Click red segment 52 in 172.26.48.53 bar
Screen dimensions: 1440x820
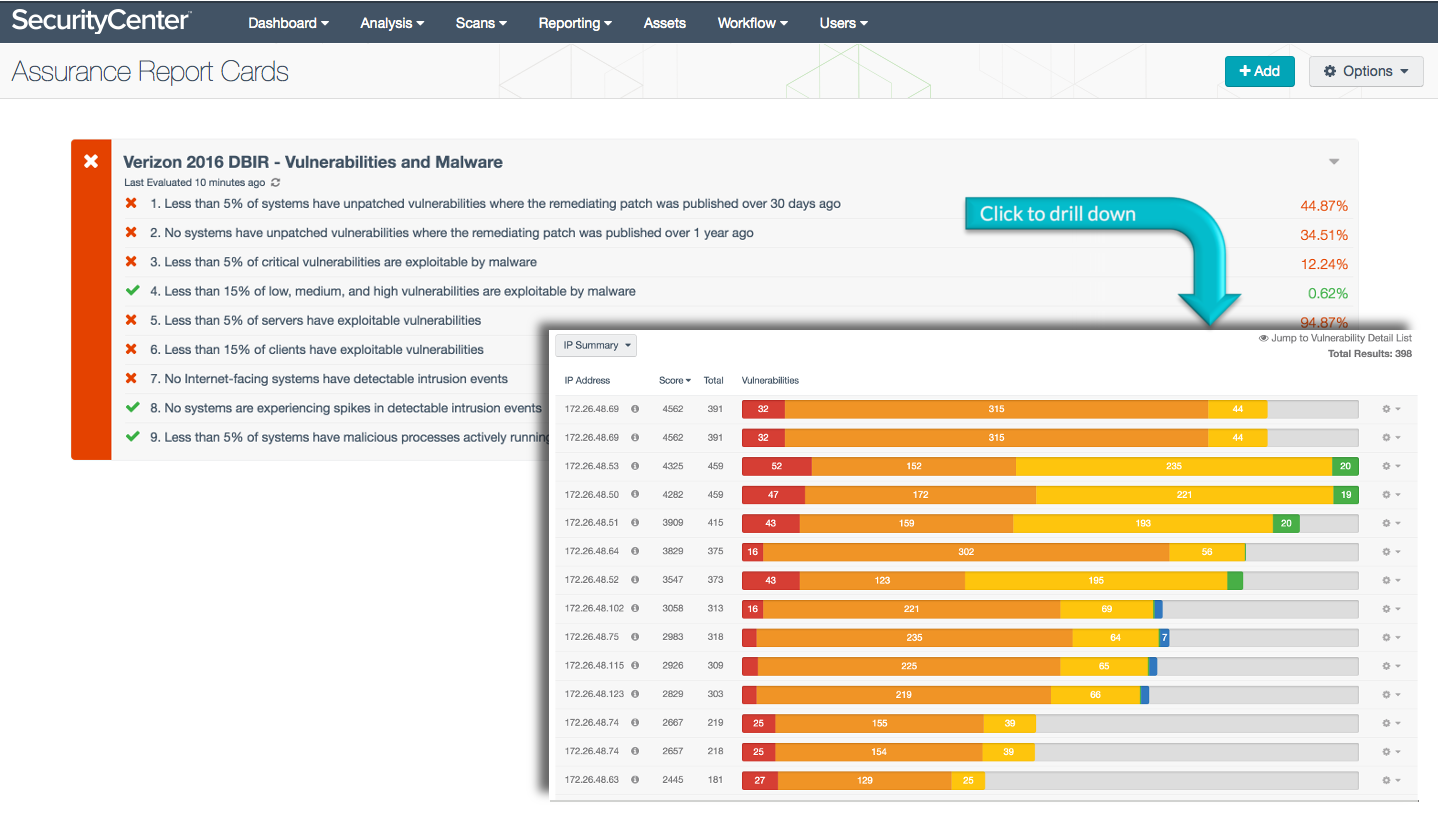(x=777, y=466)
